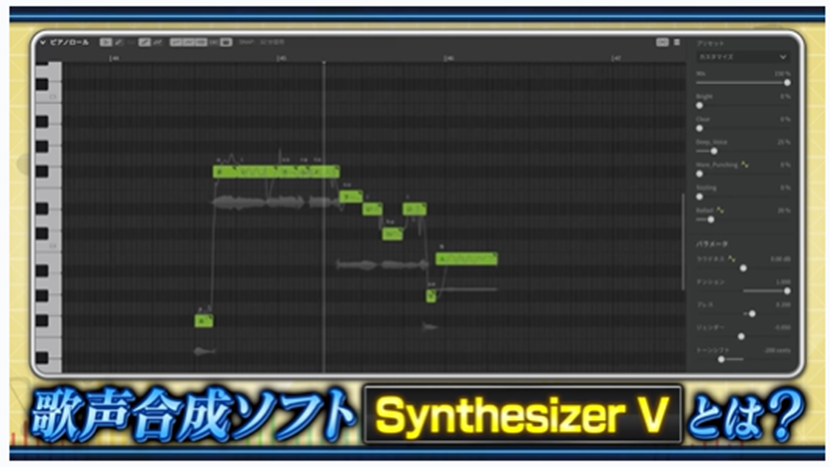This screenshot has height=467, width=830.
Task: Open the hamburger menu icon above the grid
Action: click(677, 42)
